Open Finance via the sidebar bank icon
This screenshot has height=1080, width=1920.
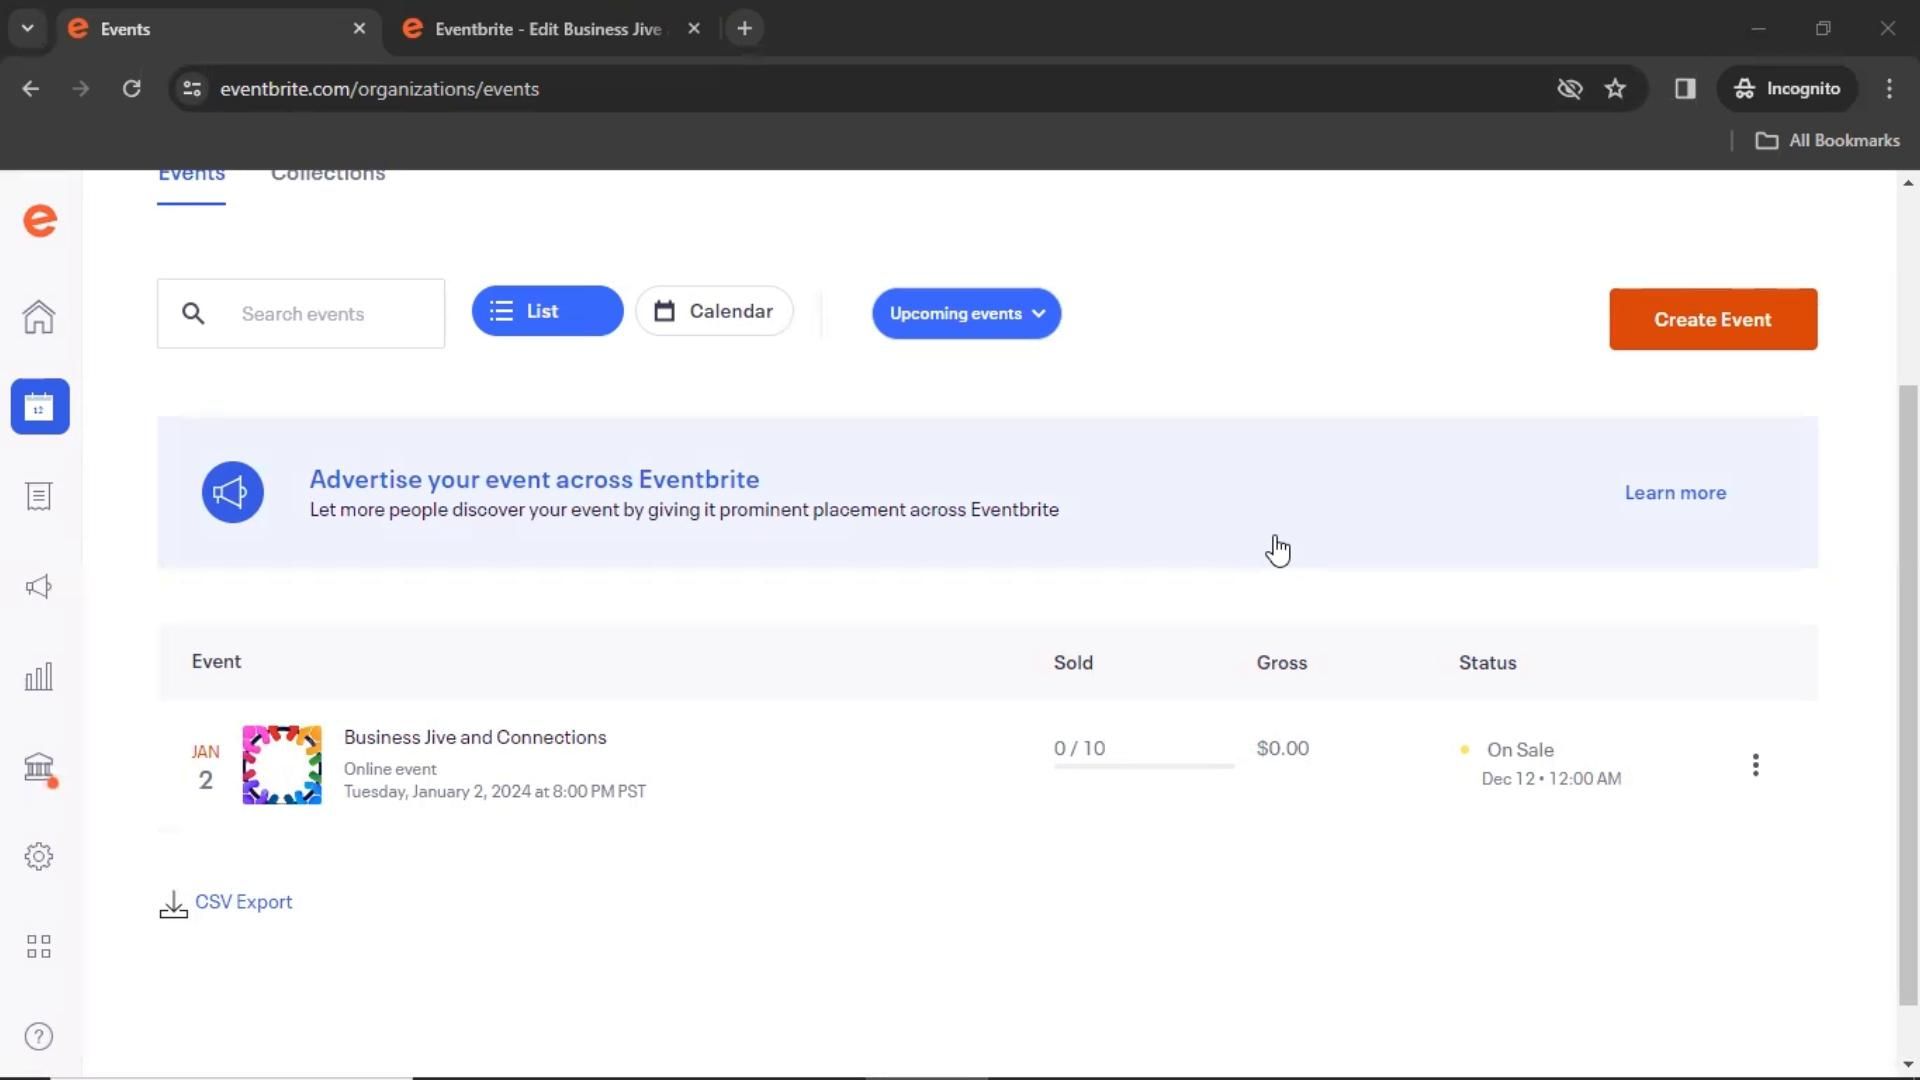(x=39, y=767)
